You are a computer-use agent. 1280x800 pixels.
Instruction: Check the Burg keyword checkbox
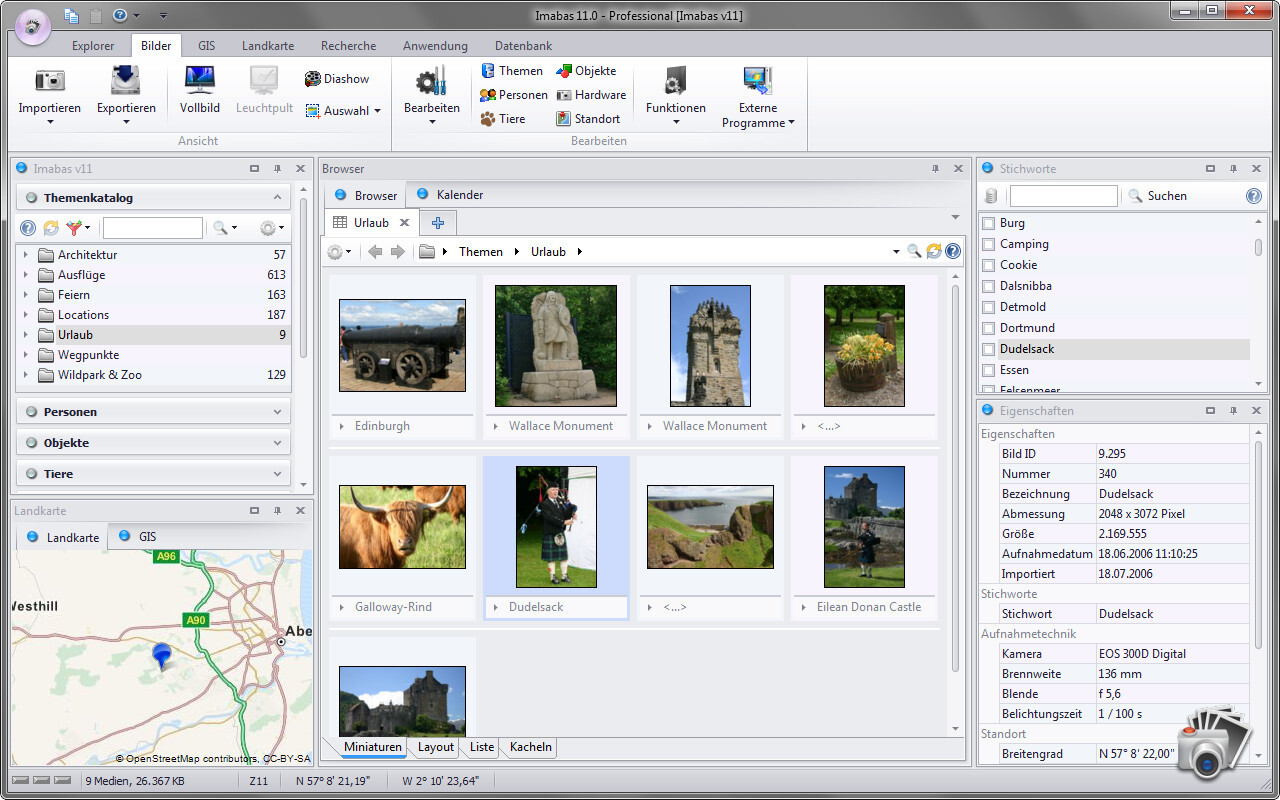click(x=989, y=223)
